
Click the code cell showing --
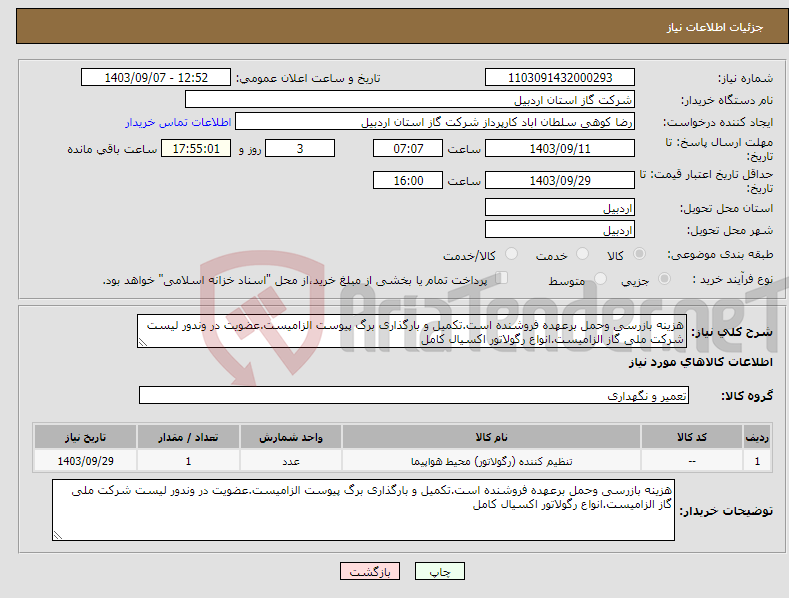tap(691, 461)
